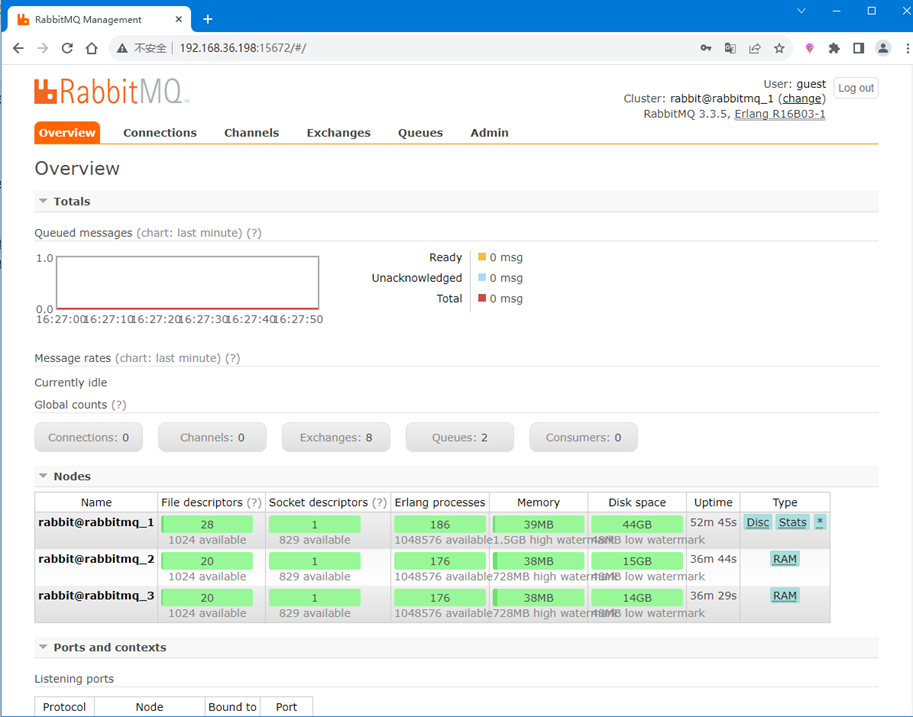Close the RabbitMQ Management tab
Viewport: 913px width, 717px height.
179,19
